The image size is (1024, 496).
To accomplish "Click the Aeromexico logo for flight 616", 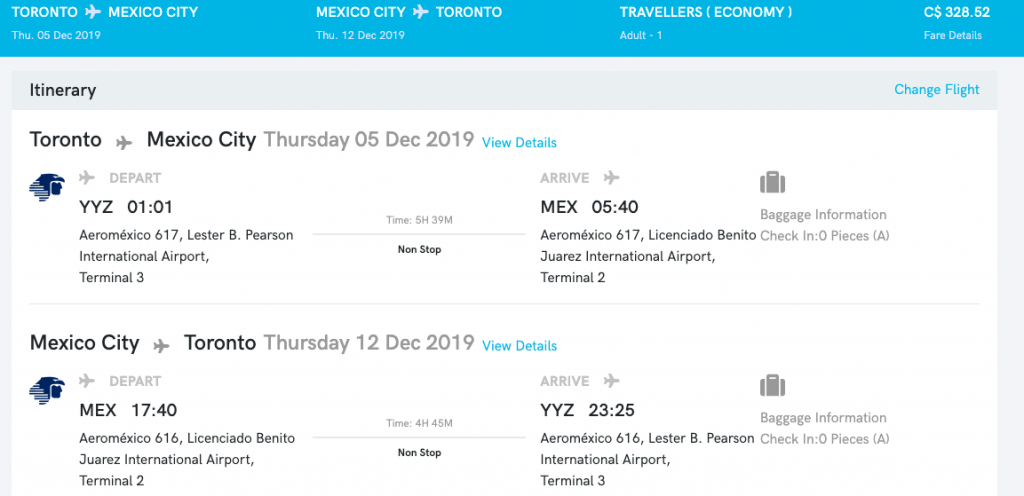I will [47, 390].
